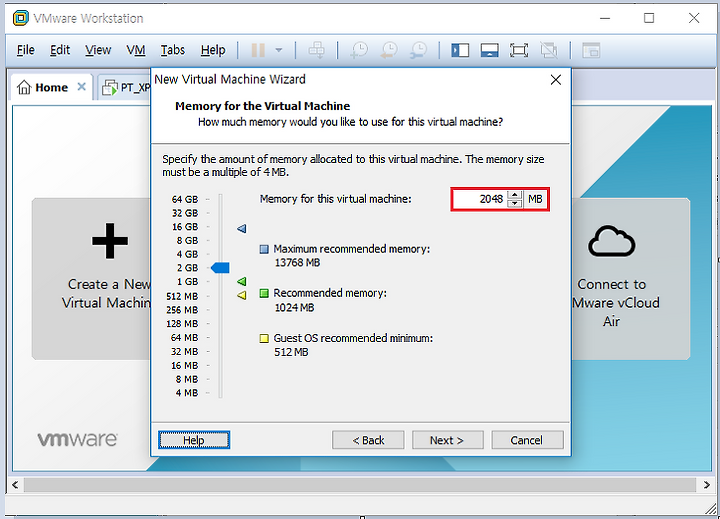Click the blue memory slider thumb at 2 GB
Image resolution: width=720 pixels, height=519 pixels.
(x=220, y=268)
